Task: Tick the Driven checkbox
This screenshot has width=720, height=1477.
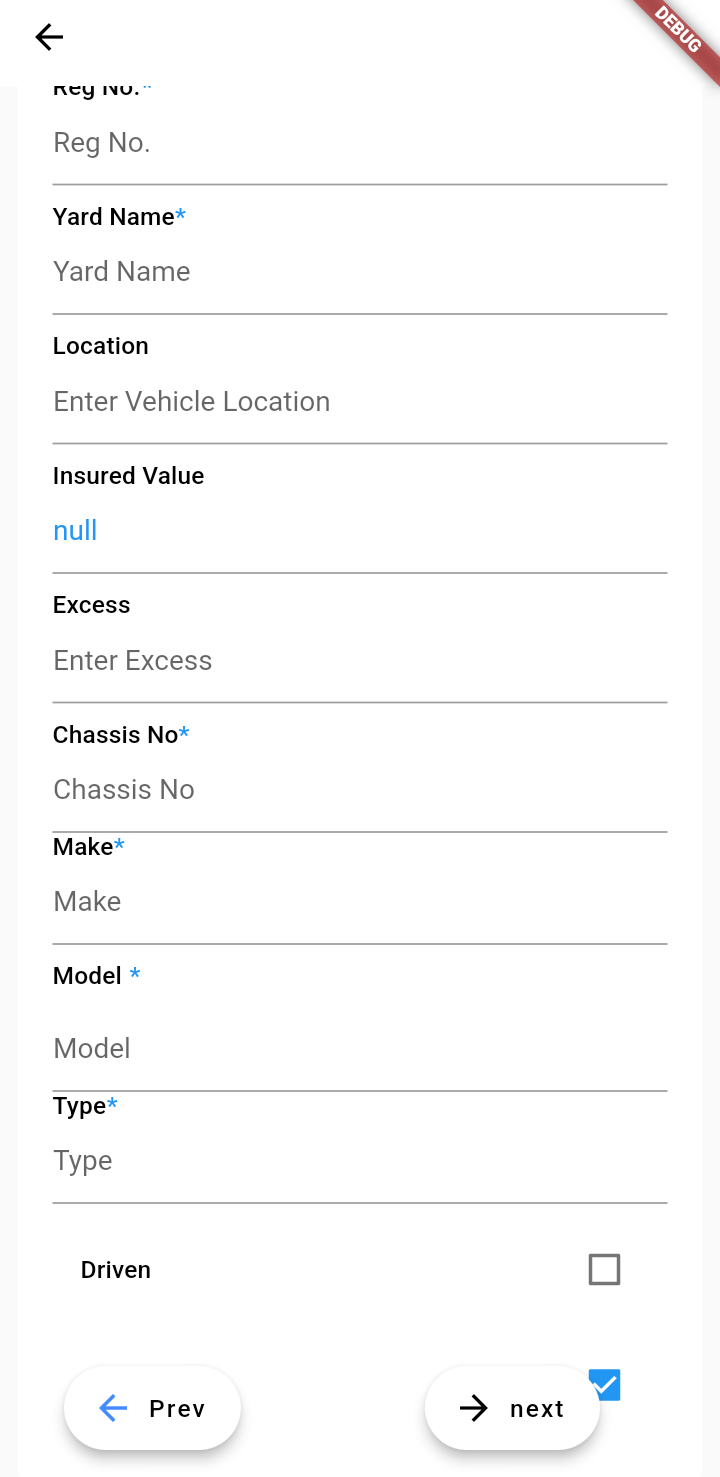Action: [x=604, y=1270]
